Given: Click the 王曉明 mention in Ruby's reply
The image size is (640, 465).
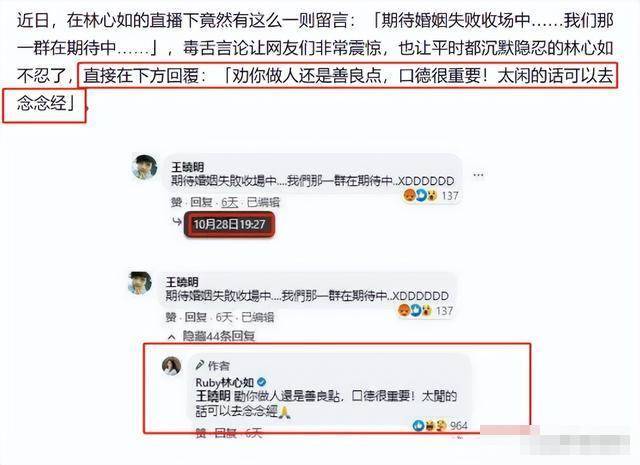Looking at the screenshot, I should tap(213, 396).
